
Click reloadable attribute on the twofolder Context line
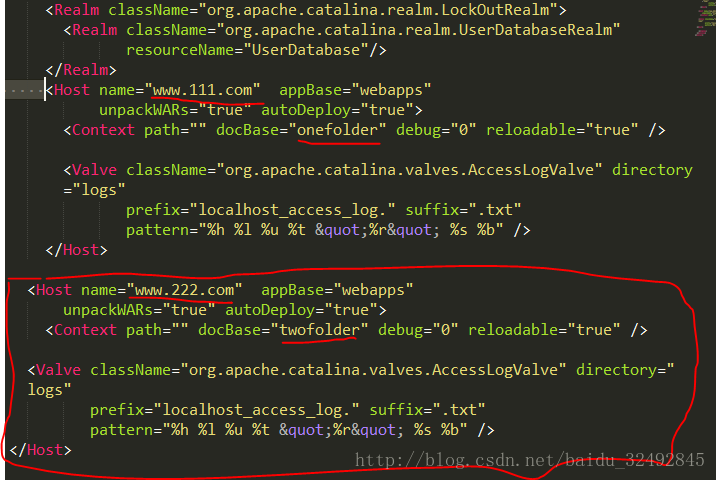click(543, 330)
